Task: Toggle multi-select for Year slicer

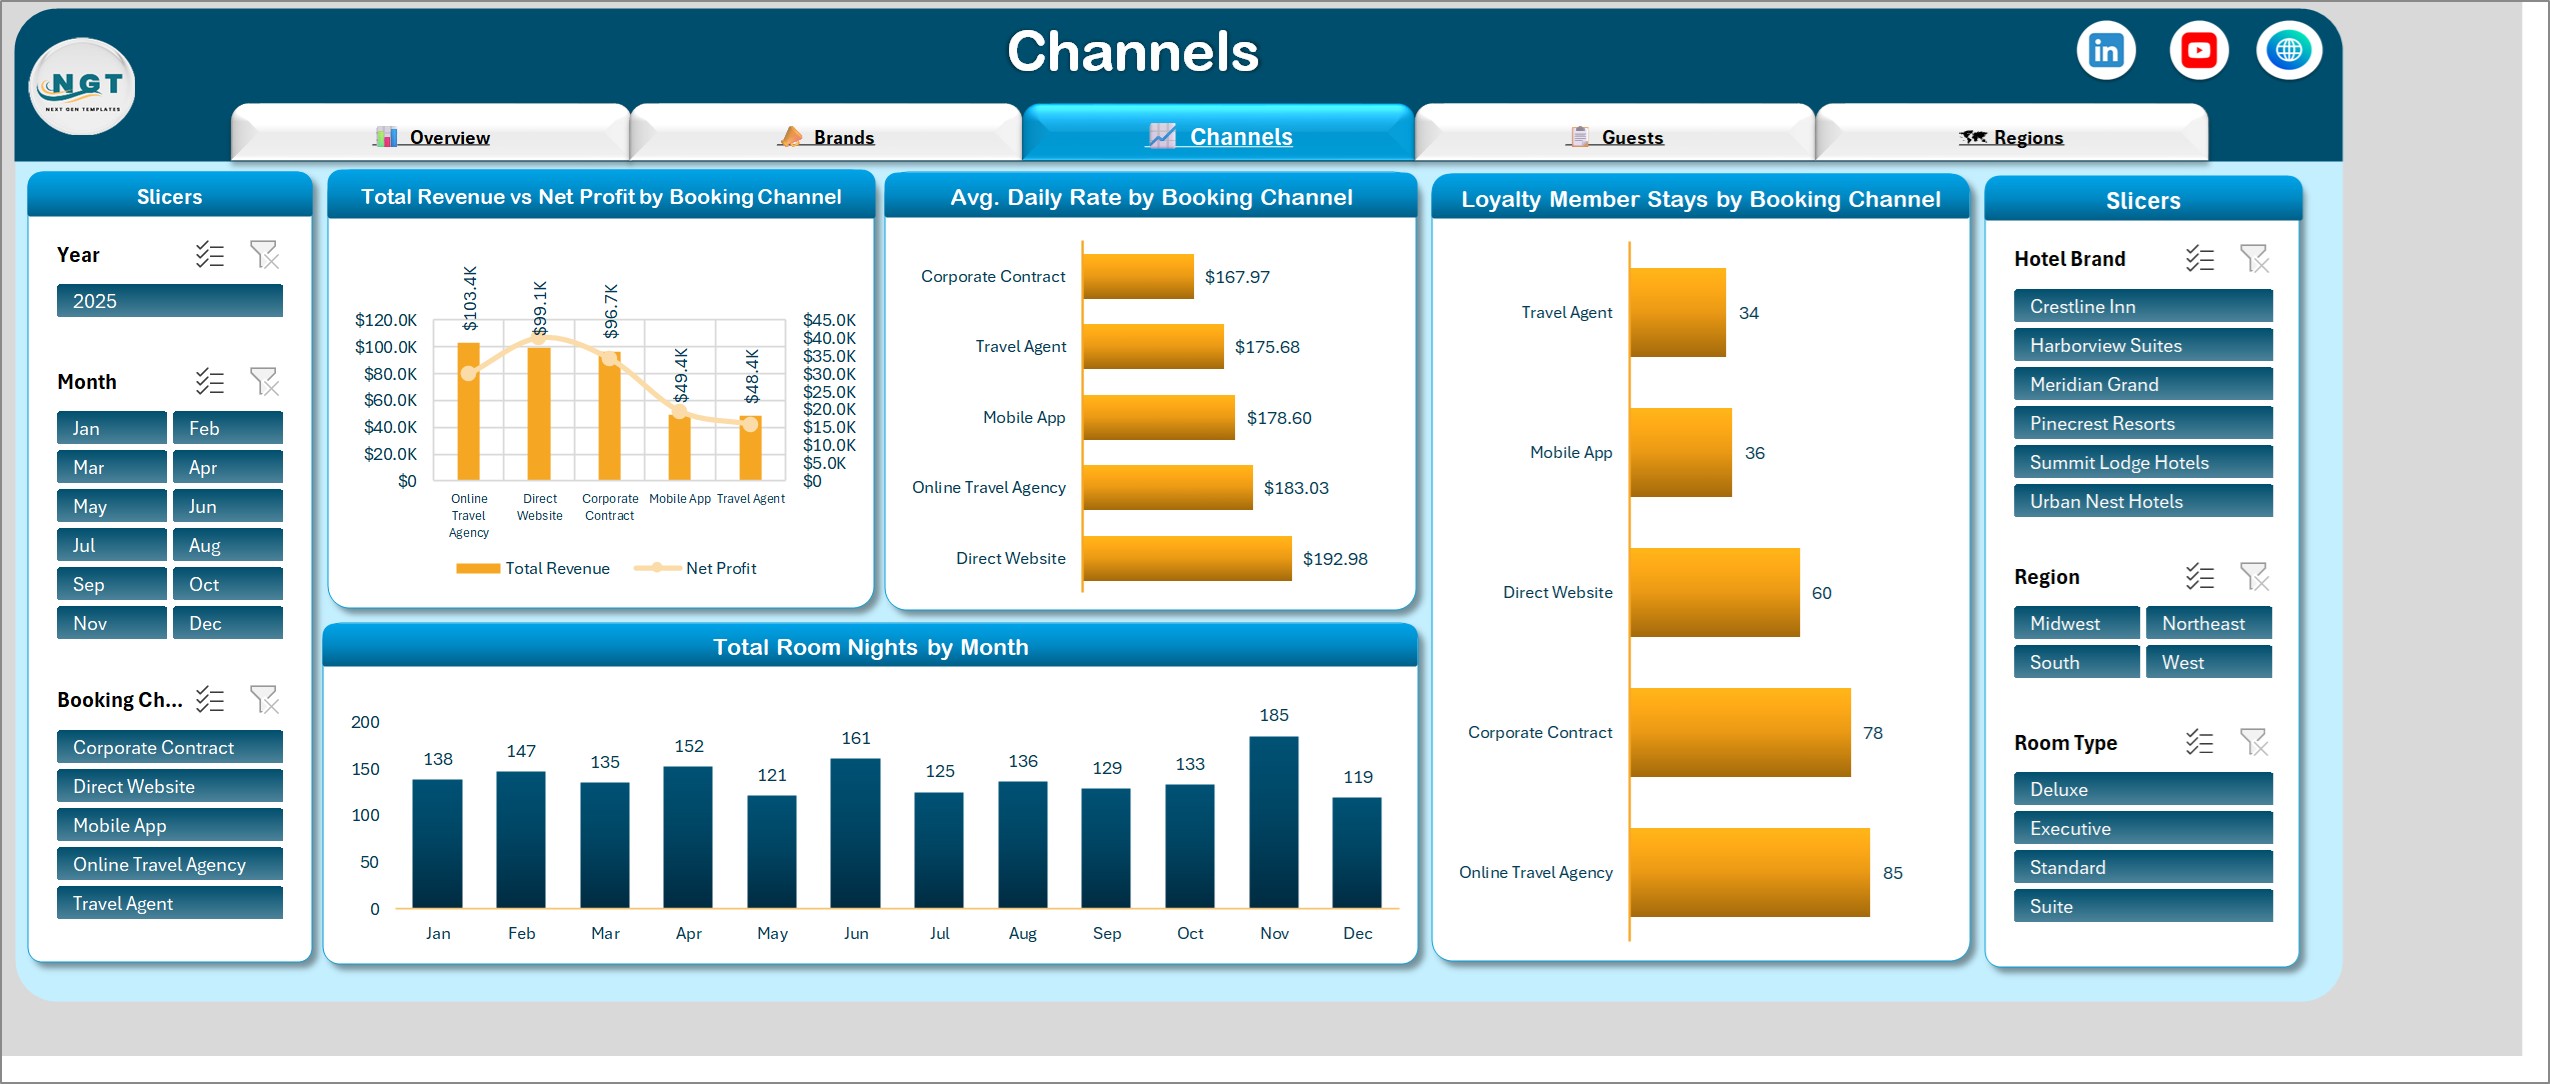Action: (210, 255)
